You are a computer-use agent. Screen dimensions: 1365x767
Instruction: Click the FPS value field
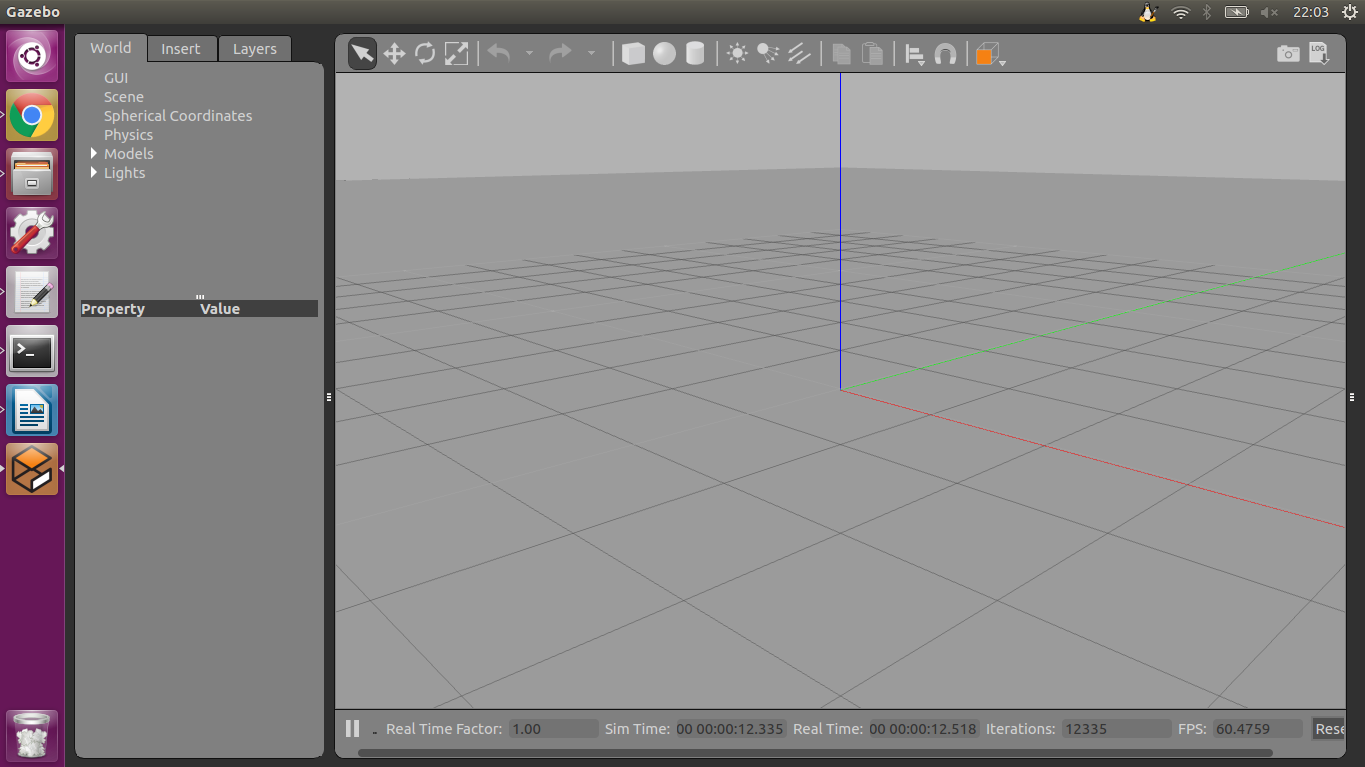(1258, 729)
